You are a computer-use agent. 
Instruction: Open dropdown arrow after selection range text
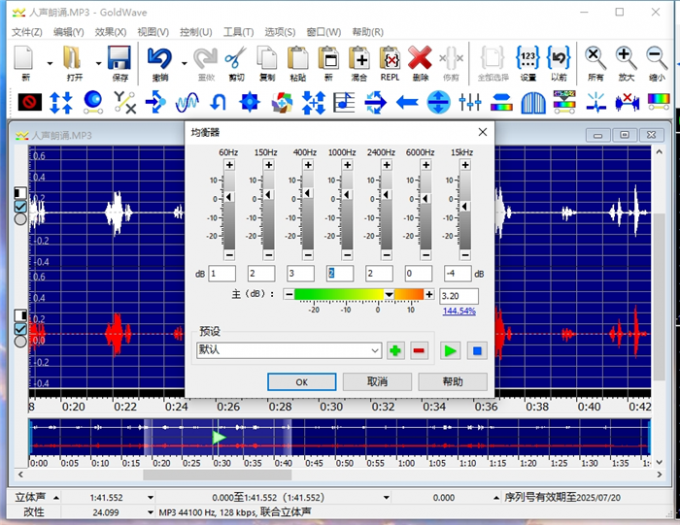tap(386, 498)
